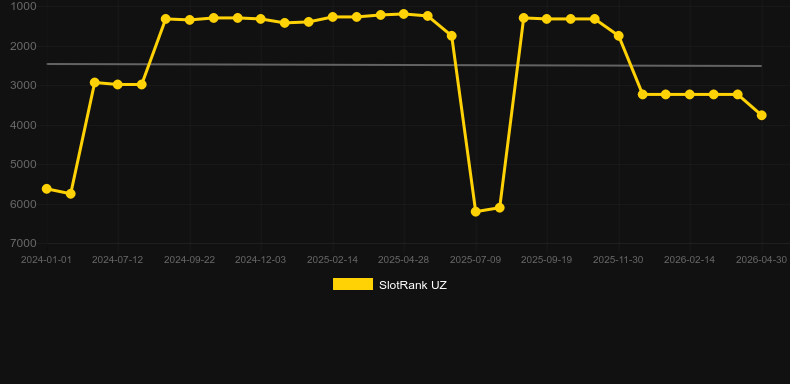Click the data point above the 2025-09-19 label
The width and height of the screenshot is (790, 384).
click(547, 19)
